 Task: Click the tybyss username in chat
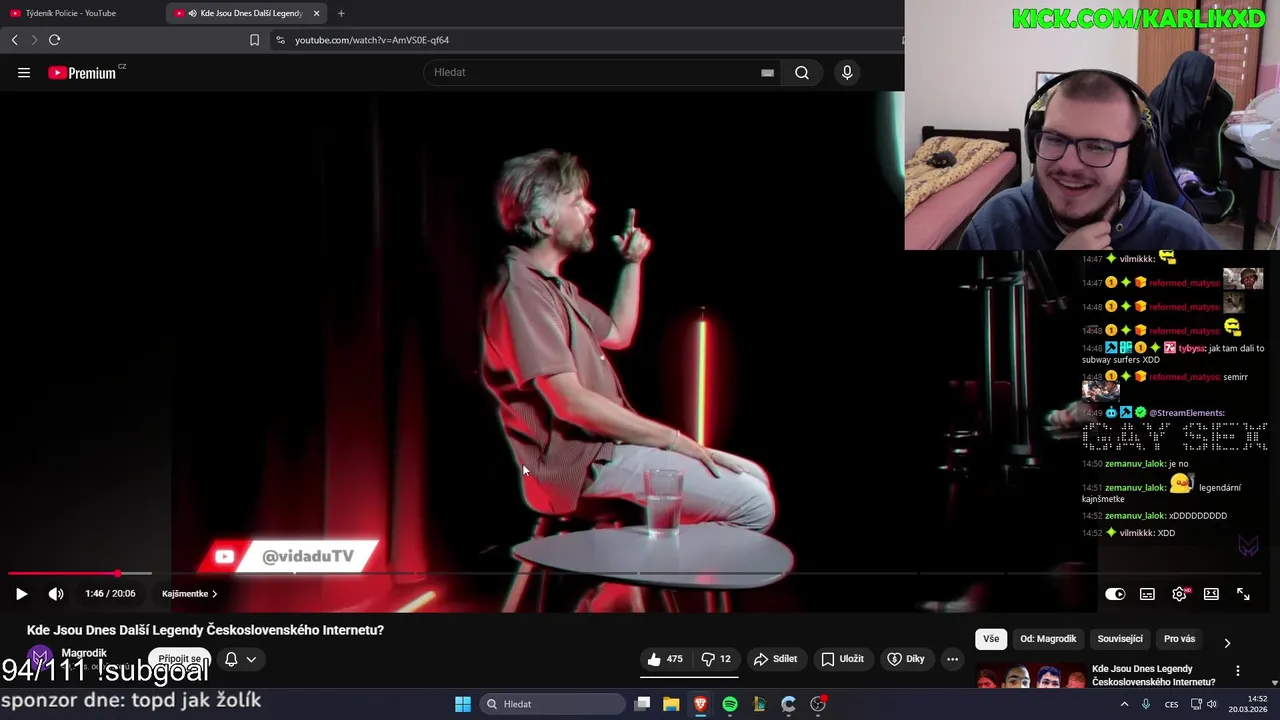tap(1192, 348)
